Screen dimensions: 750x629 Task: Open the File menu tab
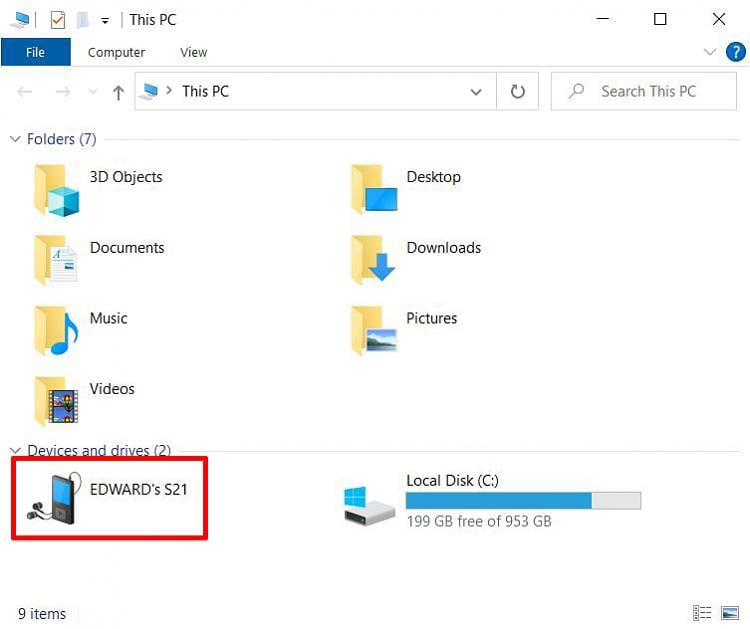35,52
